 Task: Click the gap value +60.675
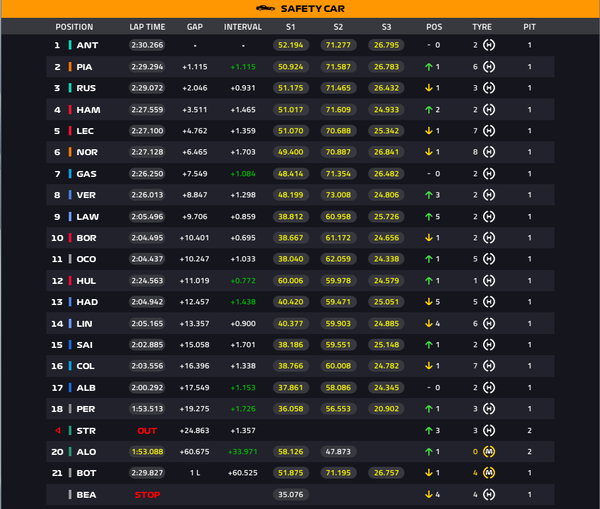(x=195, y=452)
